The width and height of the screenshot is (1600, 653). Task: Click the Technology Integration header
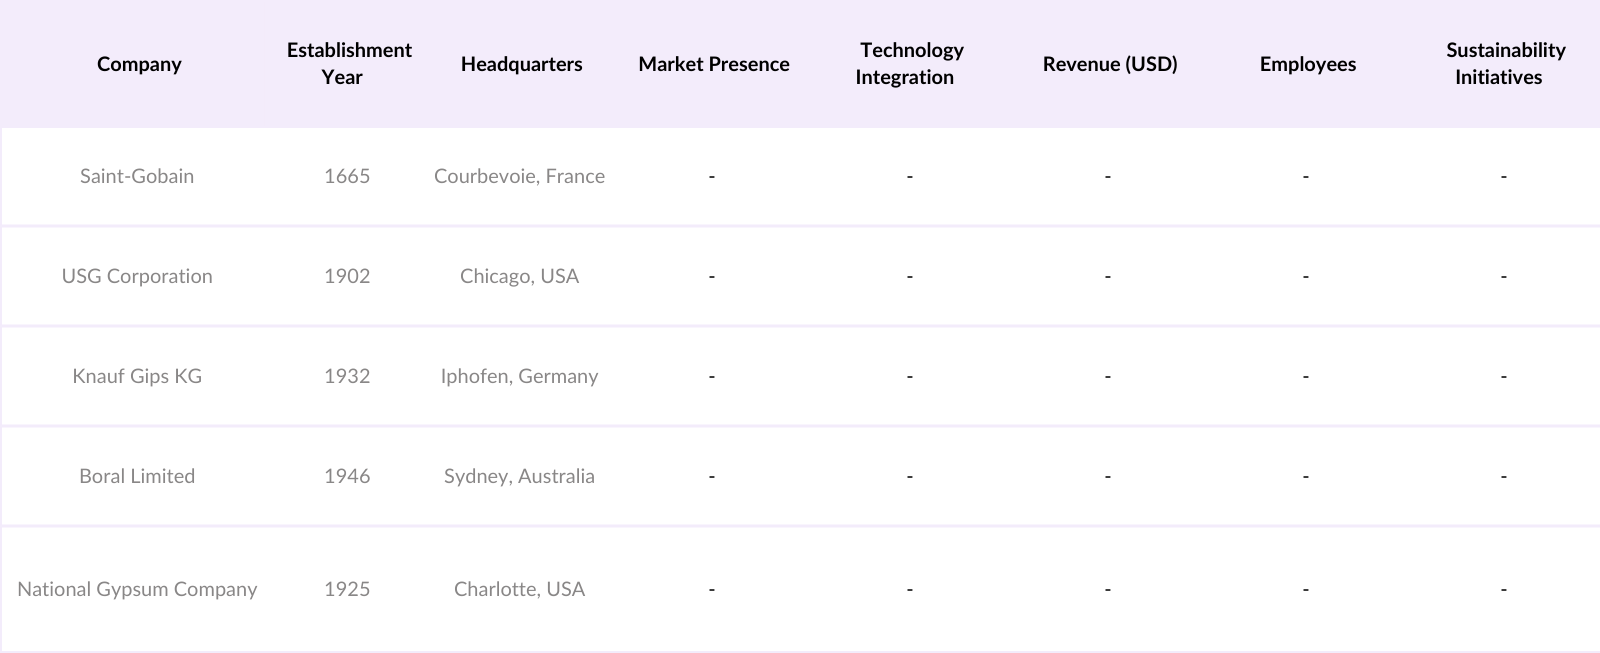[x=910, y=64]
